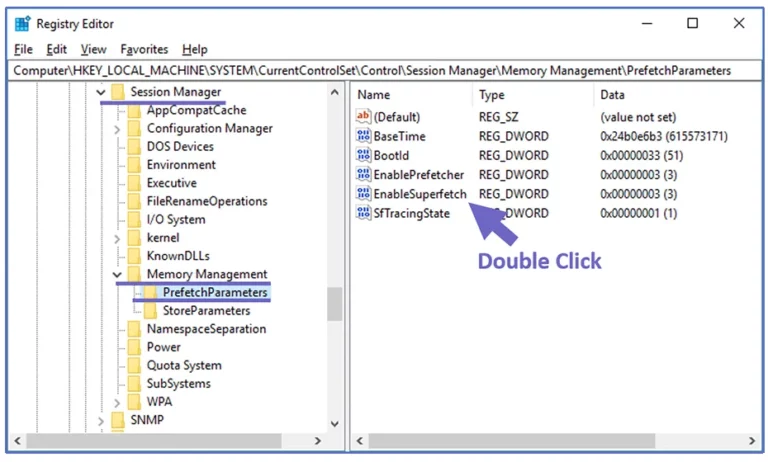This screenshot has height=462, width=768.
Task: Click the Executive folder icon
Action: pos(134,183)
